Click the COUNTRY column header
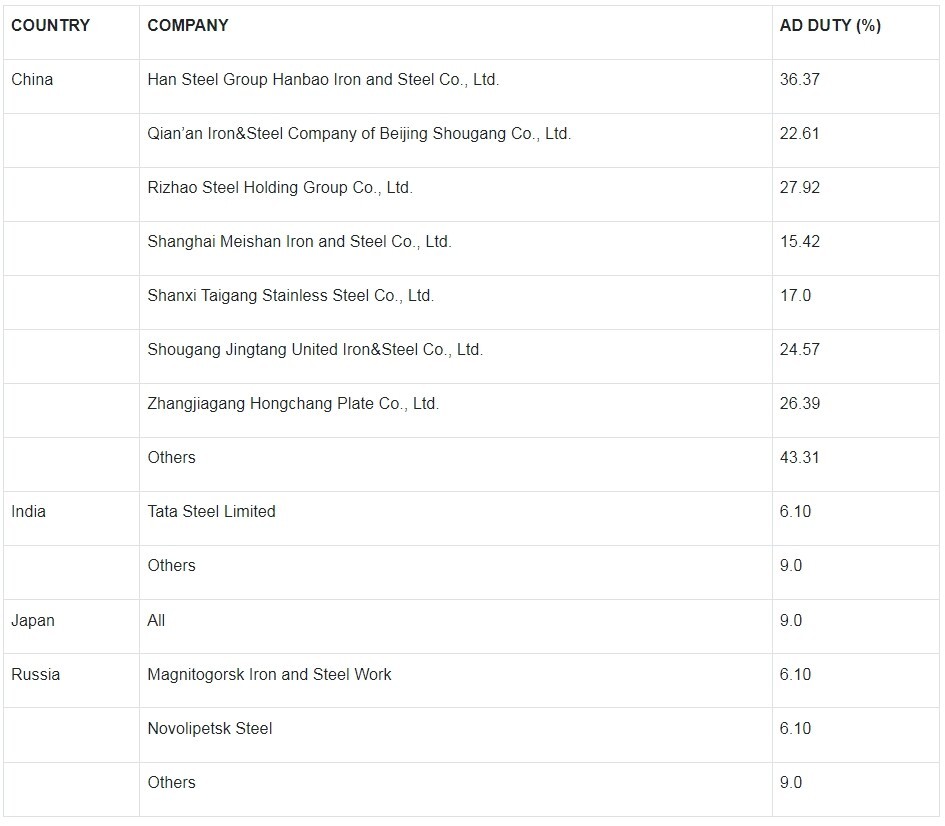The image size is (945, 826). [50, 26]
